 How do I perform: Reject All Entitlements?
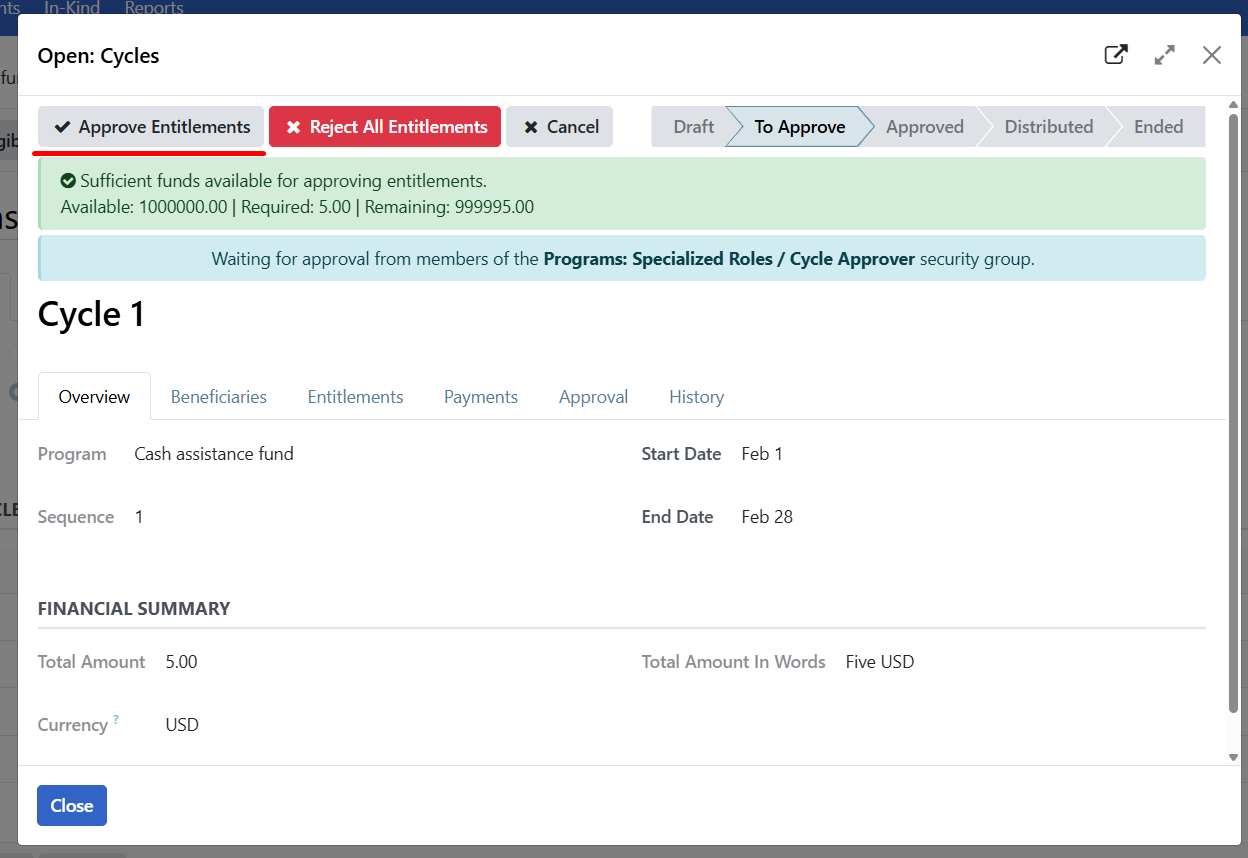[384, 126]
